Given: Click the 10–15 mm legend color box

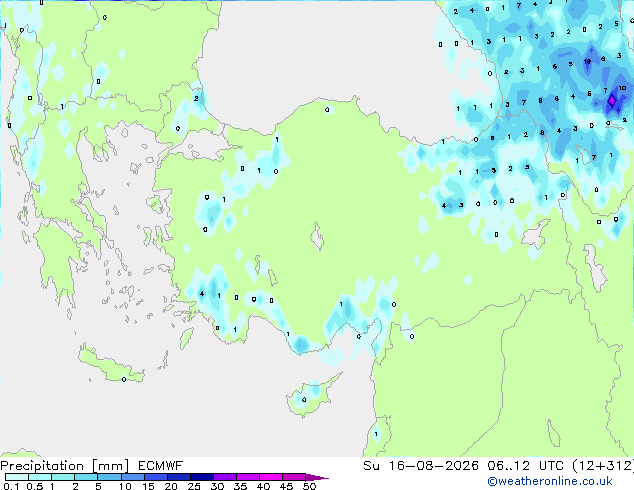Looking at the screenshot, I should [x=132, y=477].
